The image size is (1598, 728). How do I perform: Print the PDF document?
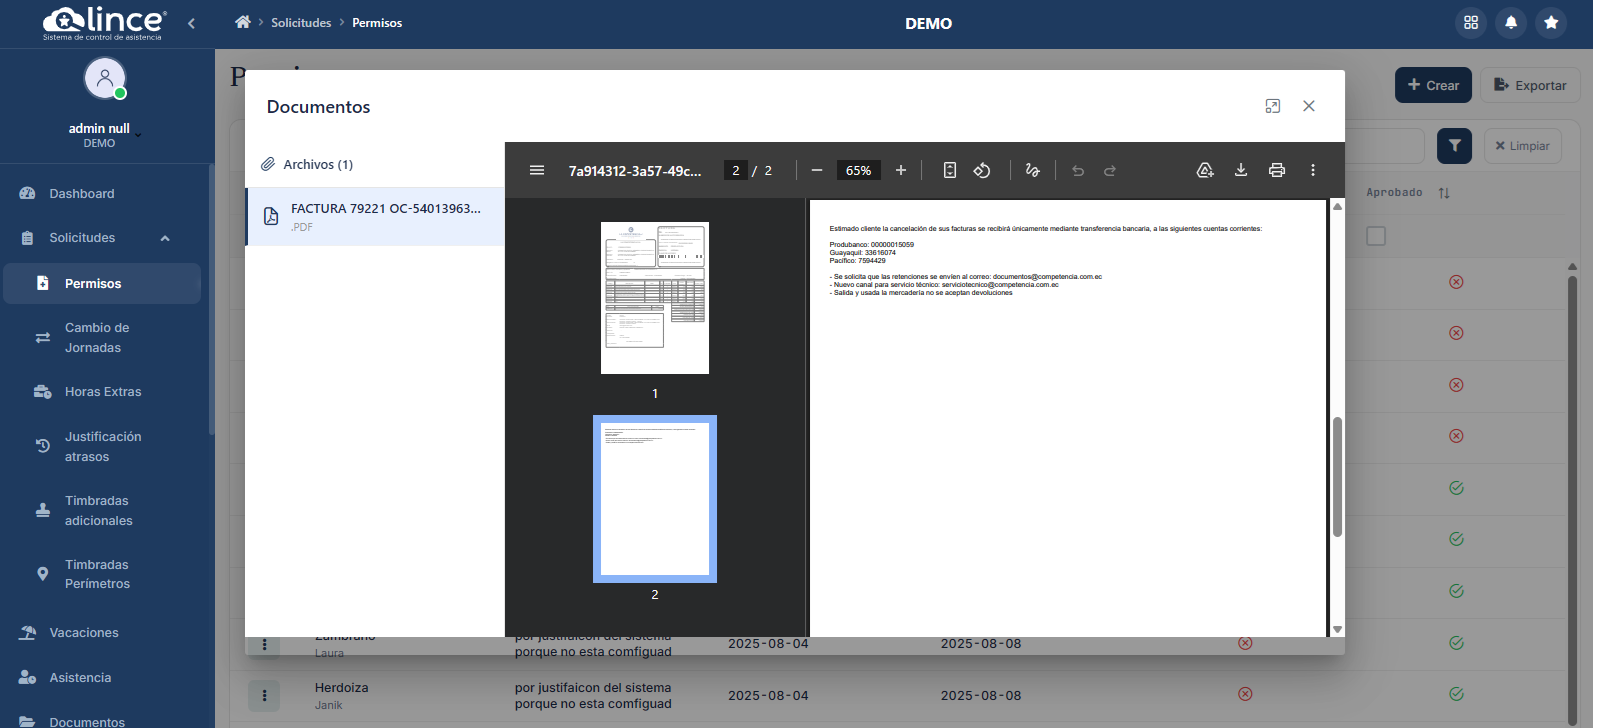coord(1277,170)
